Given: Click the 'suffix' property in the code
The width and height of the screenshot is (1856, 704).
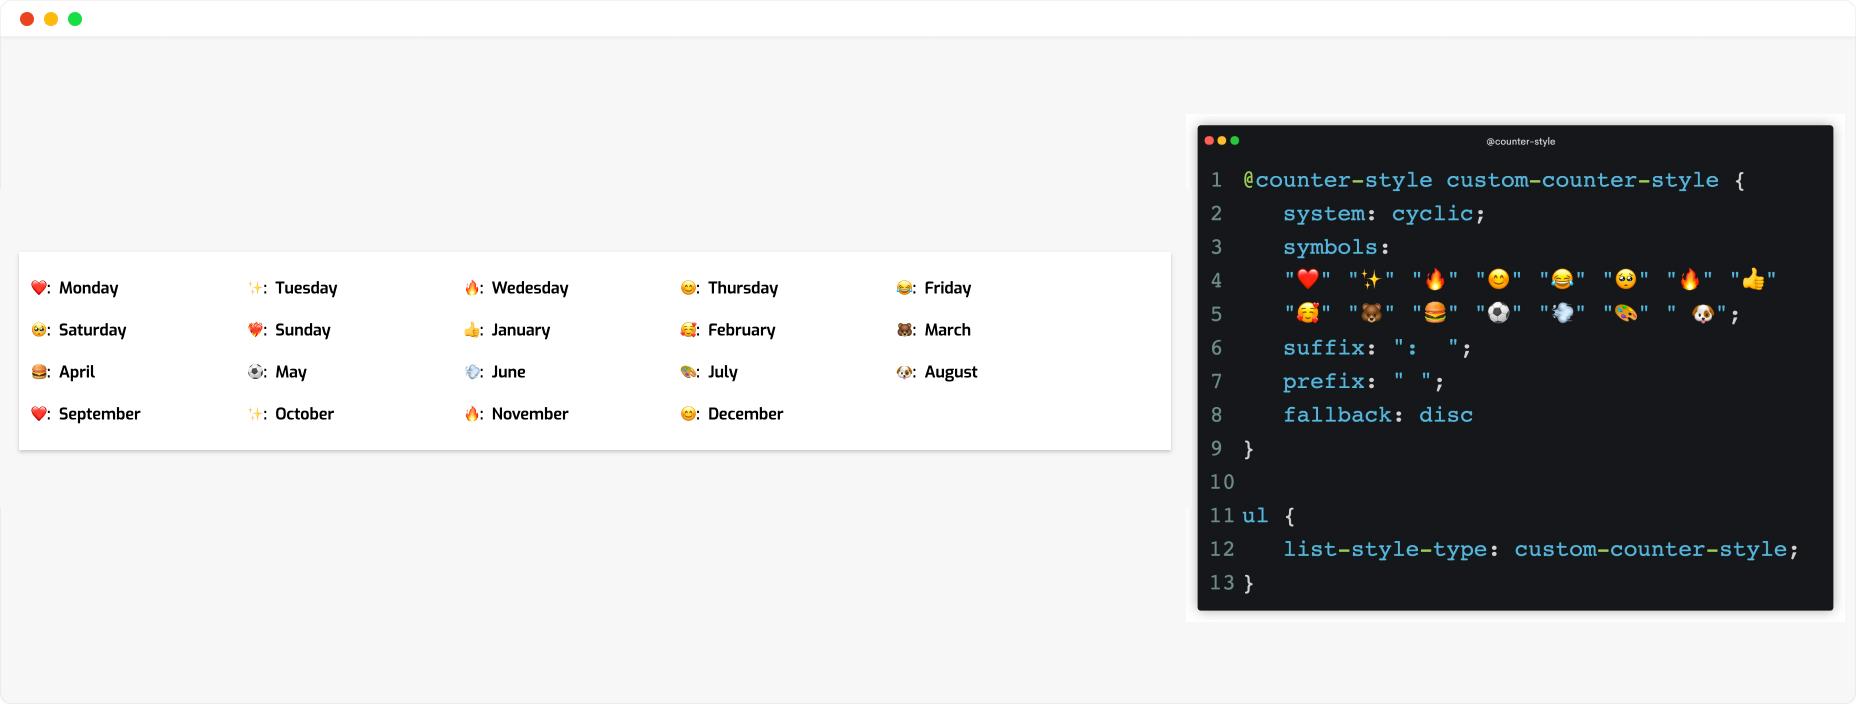Looking at the screenshot, I should pyautogui.click(x=1324, y=348).
